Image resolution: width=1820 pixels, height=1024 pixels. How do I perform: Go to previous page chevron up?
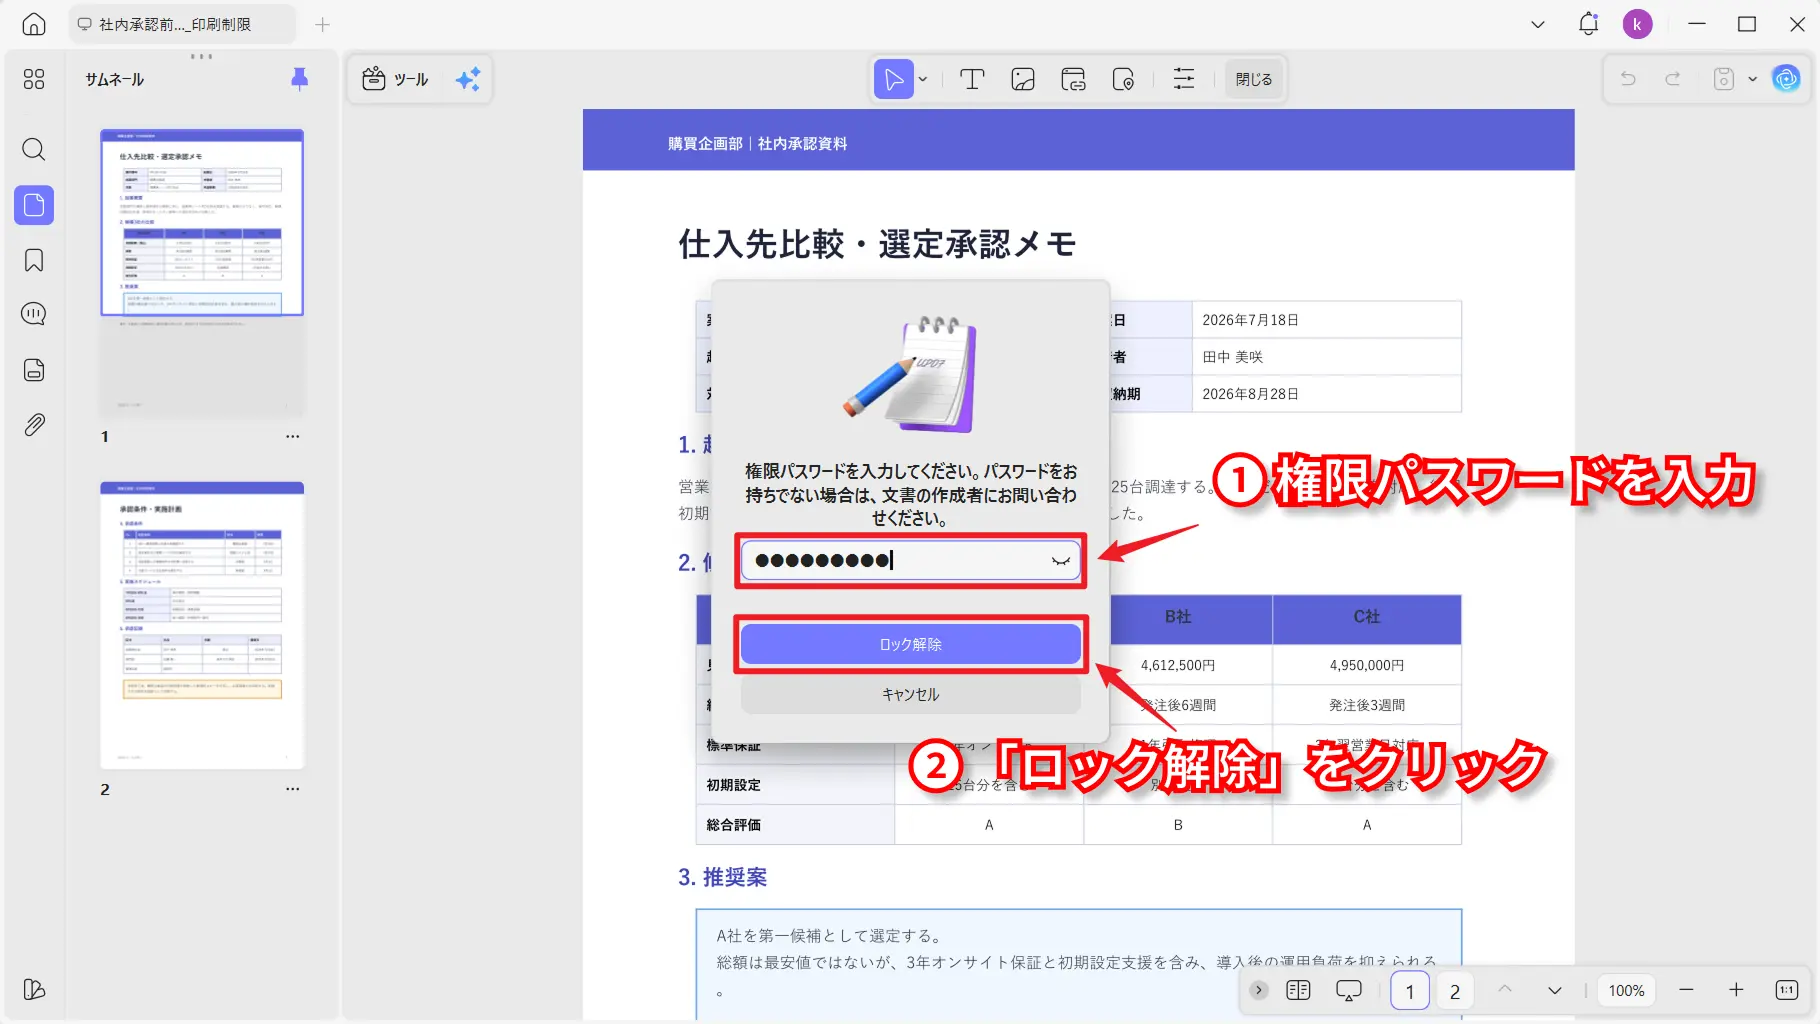pos(1505,990)
